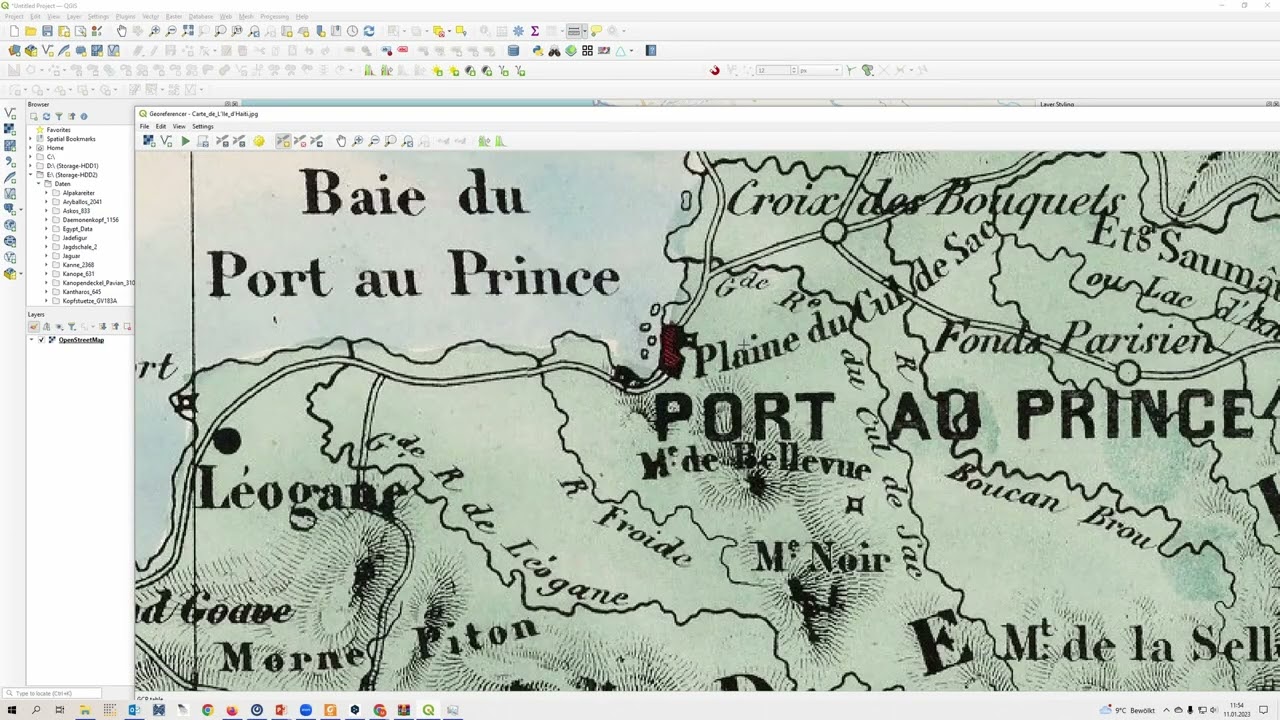Click Zoom In magnifier in Georeferencer toolbar
The height and width of the screenshot is (720, 1280).
click(357, 141)
